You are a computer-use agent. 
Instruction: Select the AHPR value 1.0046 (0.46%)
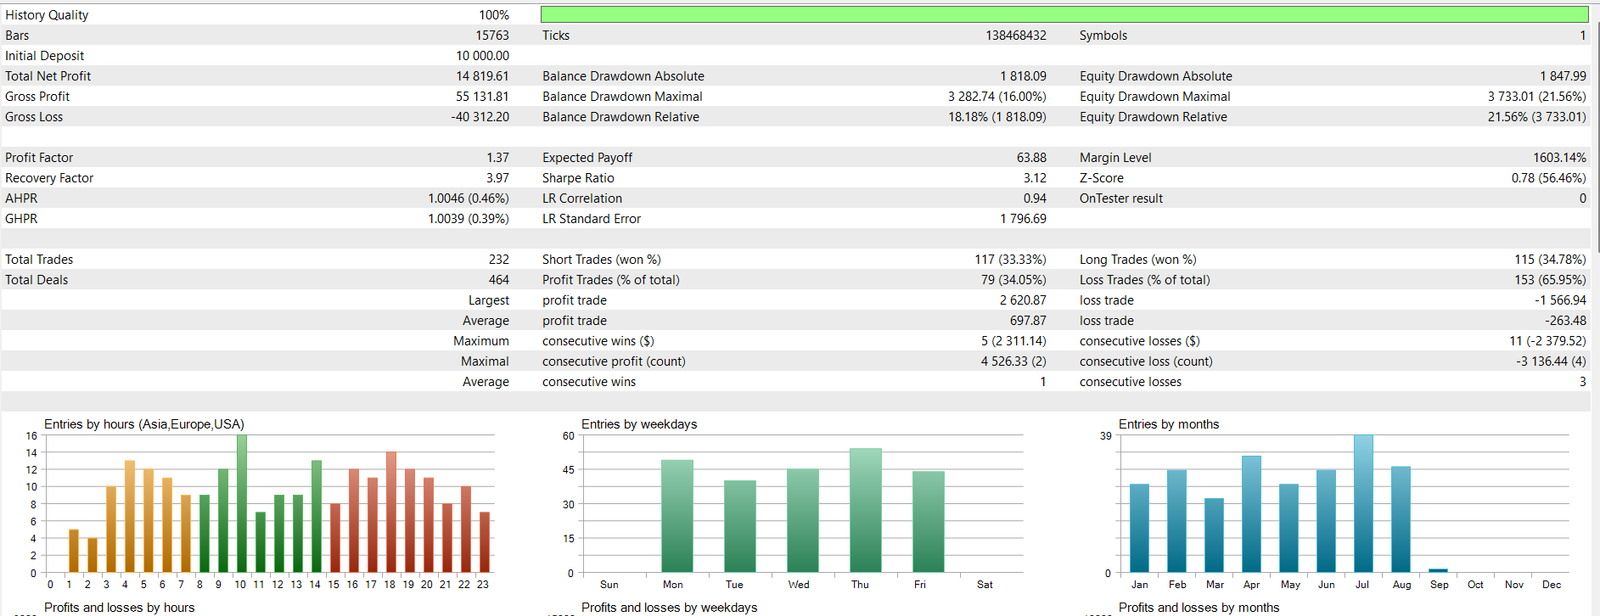[469, 199]
